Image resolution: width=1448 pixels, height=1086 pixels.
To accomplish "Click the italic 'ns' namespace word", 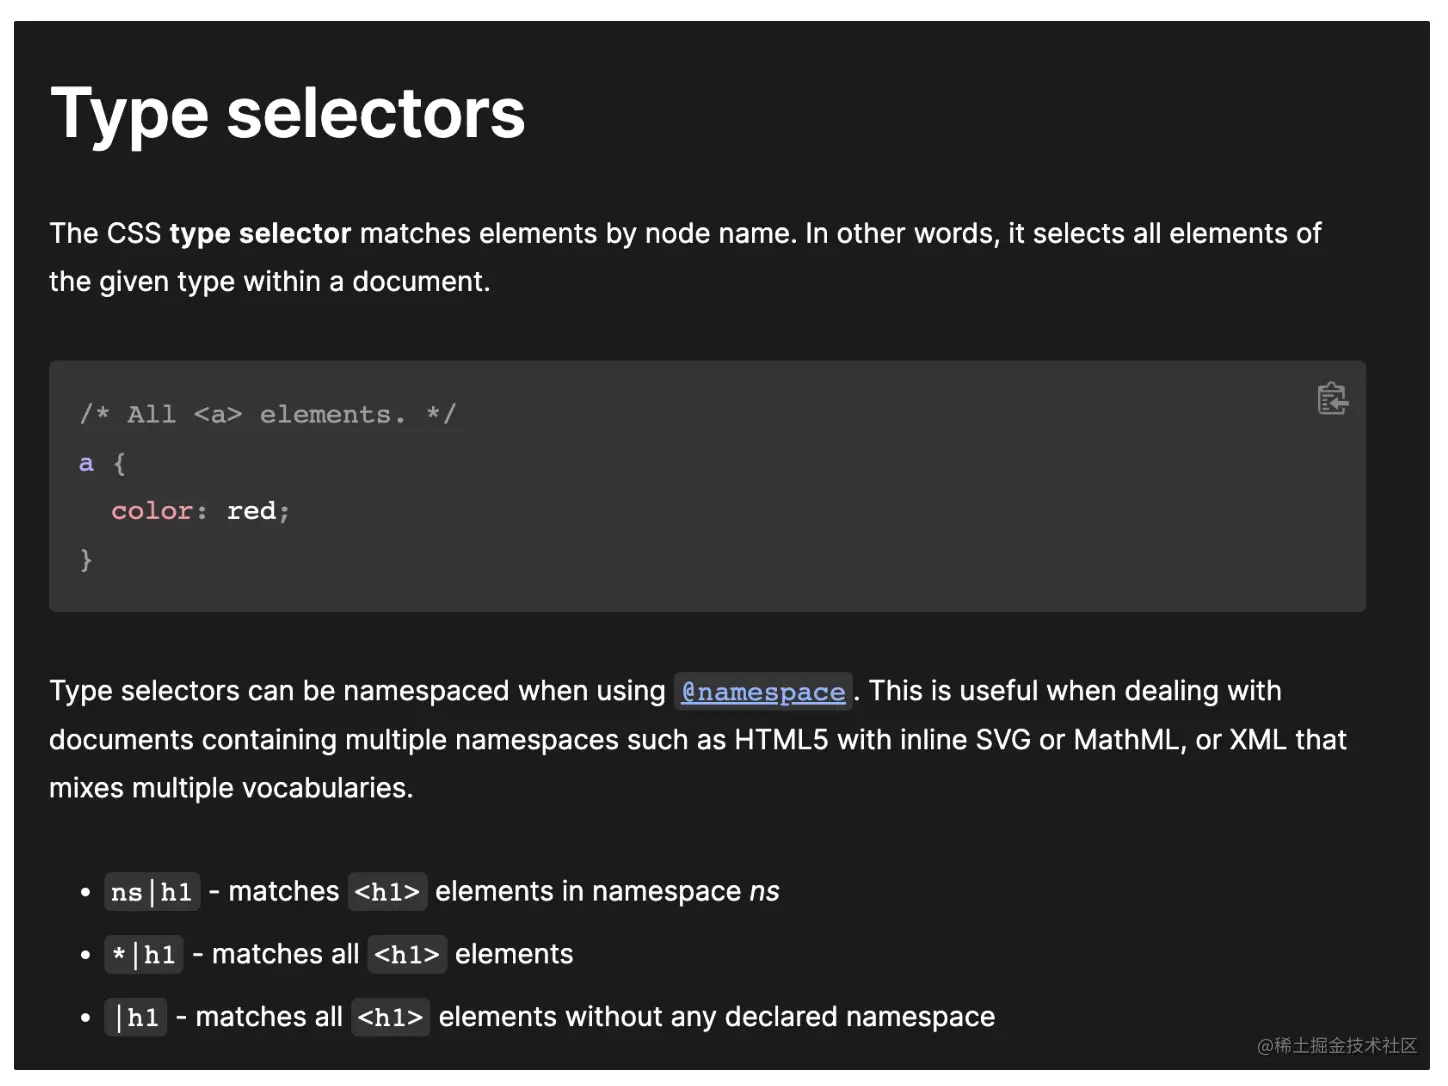I will [x=765, y=892].
